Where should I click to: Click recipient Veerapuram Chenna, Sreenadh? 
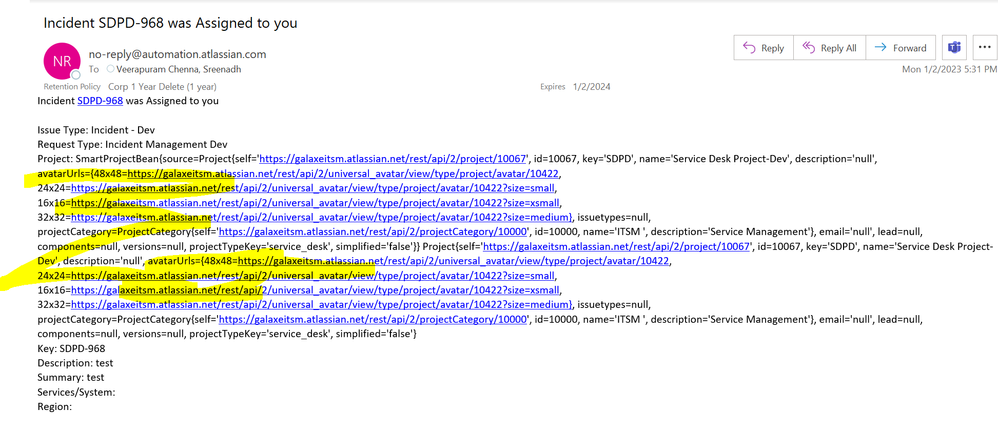[x=179, y=69]
